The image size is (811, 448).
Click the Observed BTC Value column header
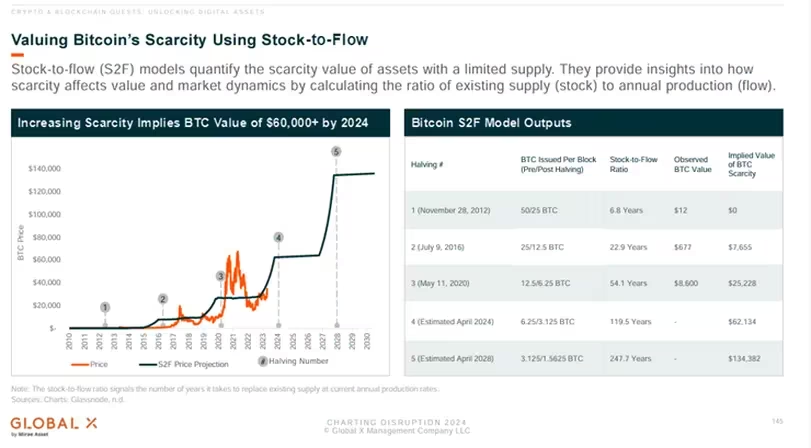(691, 164)
